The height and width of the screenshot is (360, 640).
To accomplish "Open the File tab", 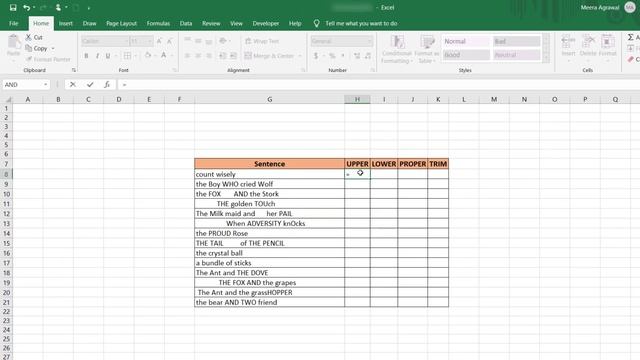I will click(13, 23).
